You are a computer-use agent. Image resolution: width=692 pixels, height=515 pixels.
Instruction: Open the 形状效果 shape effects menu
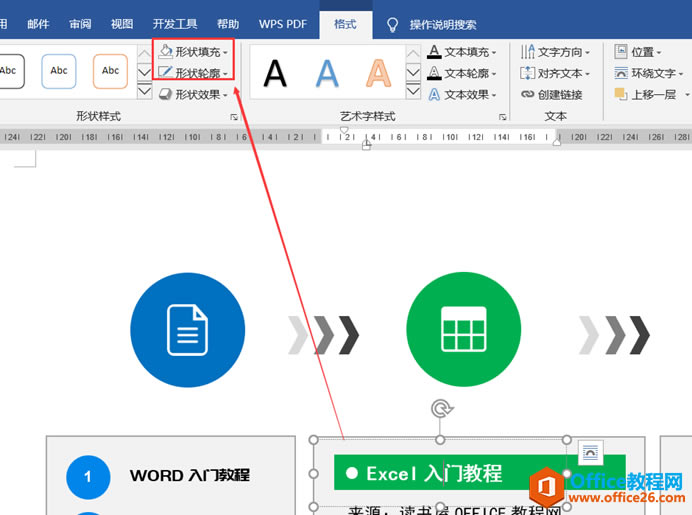[x=193, y=94]
